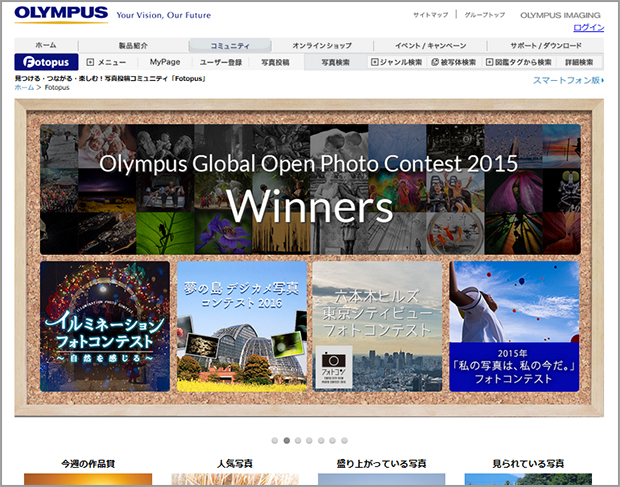Open ユーザー登録 in the Fotopus menu
This screenshot has height=487, width=620.
tap(221, 62)
